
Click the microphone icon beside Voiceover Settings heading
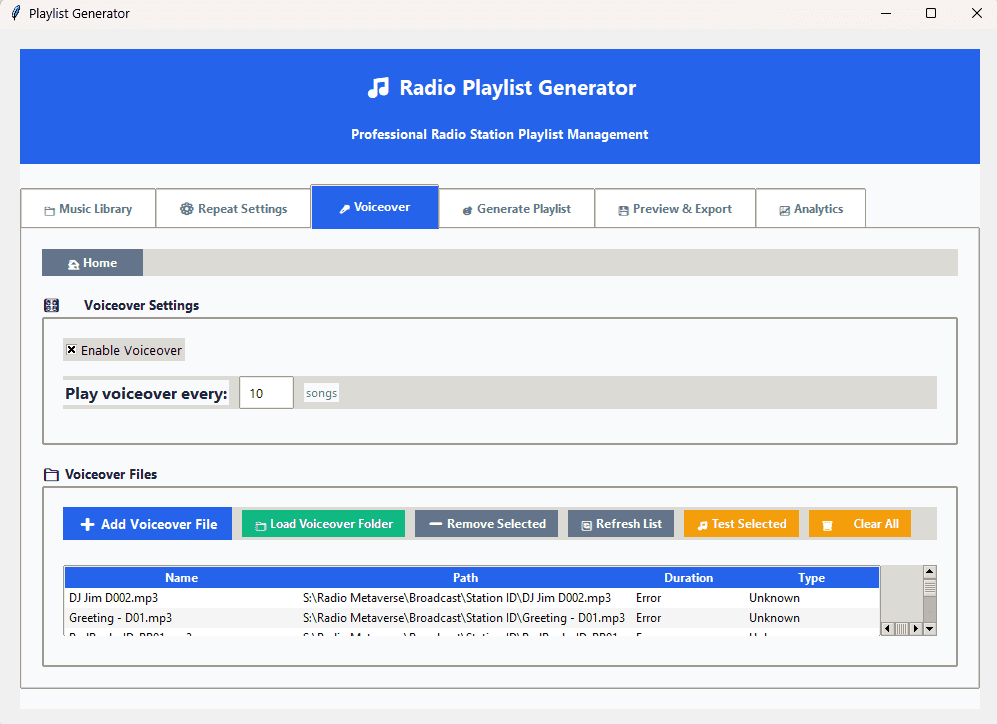click(51, 304)
